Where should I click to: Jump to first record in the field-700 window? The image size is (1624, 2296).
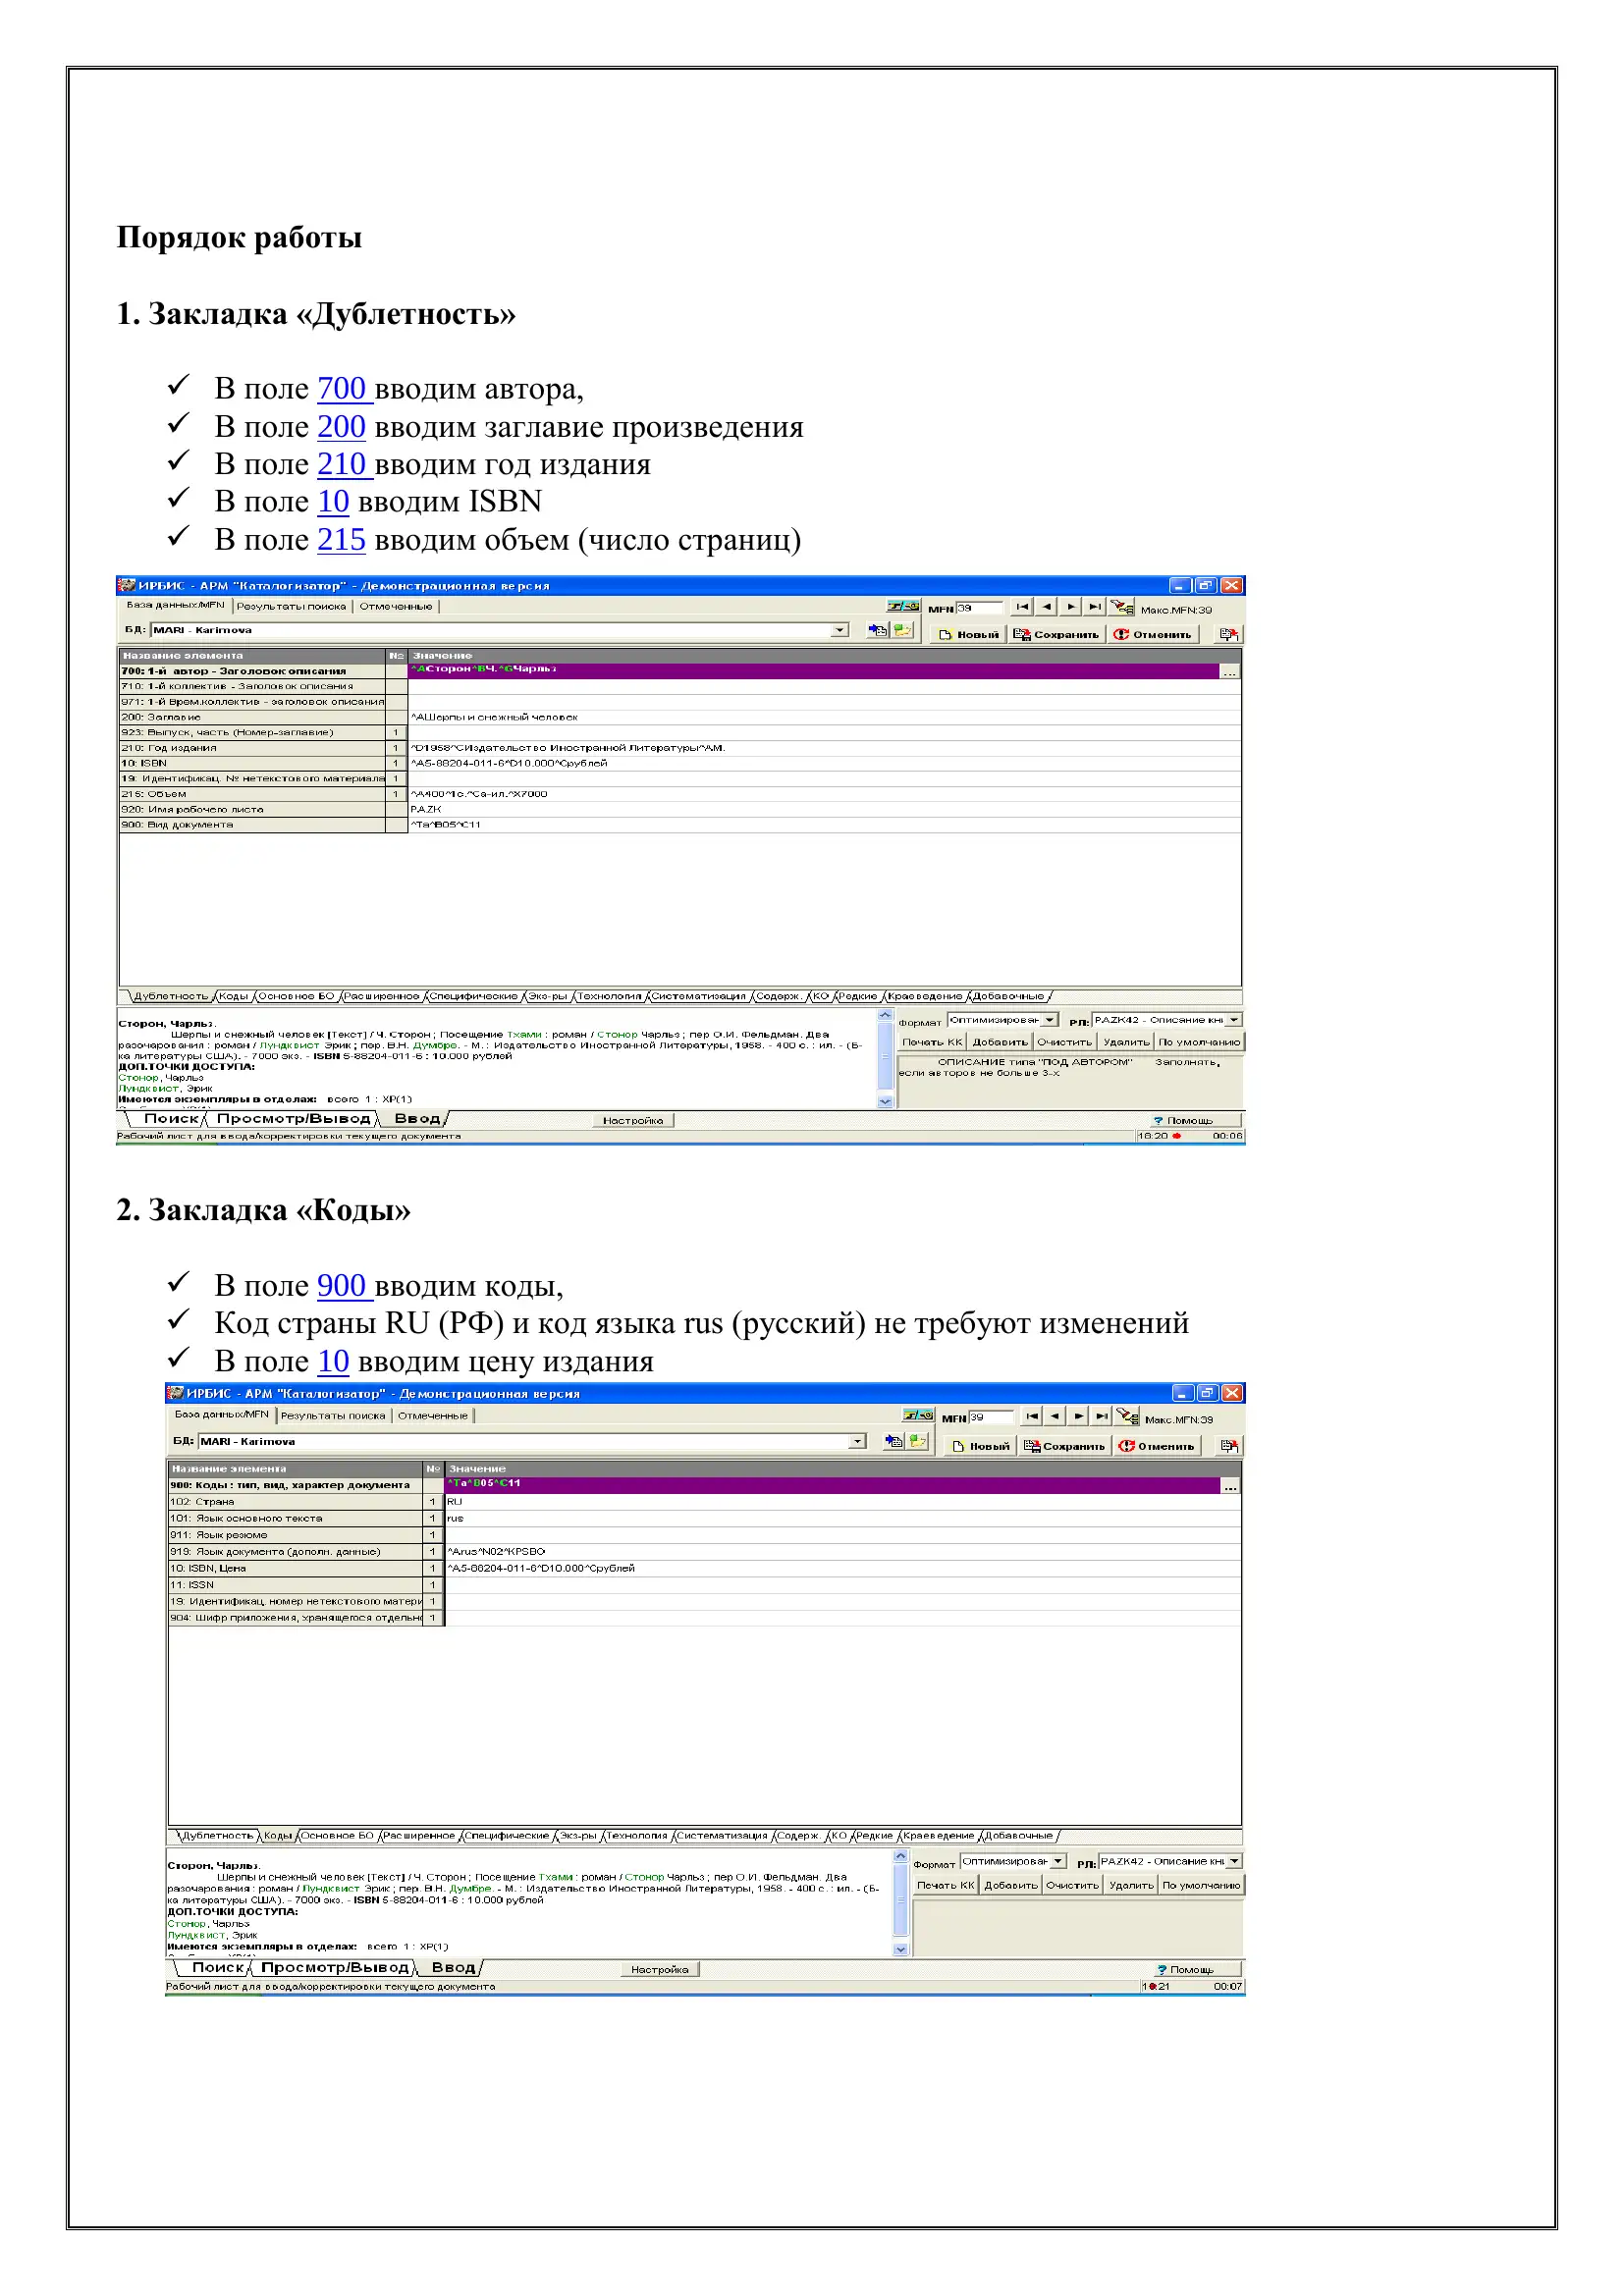coord(1021,607)
